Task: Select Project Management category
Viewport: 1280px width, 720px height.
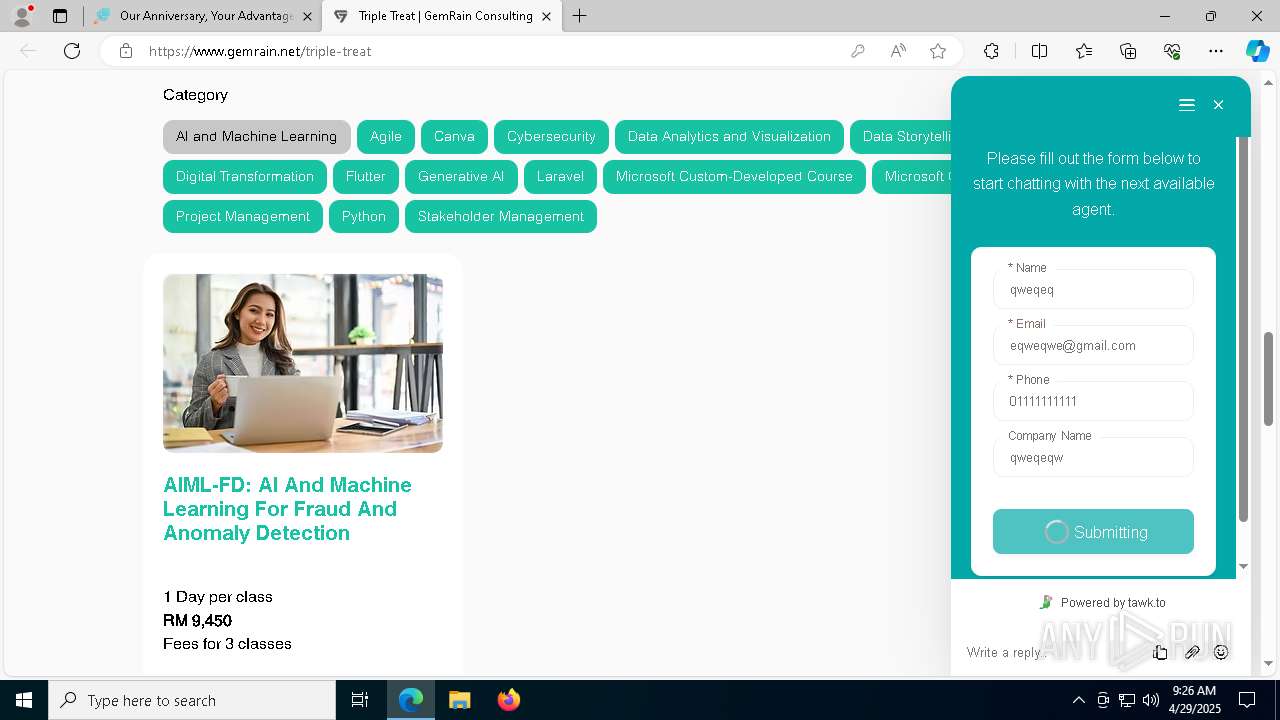Action: click(x=243, y=217)
